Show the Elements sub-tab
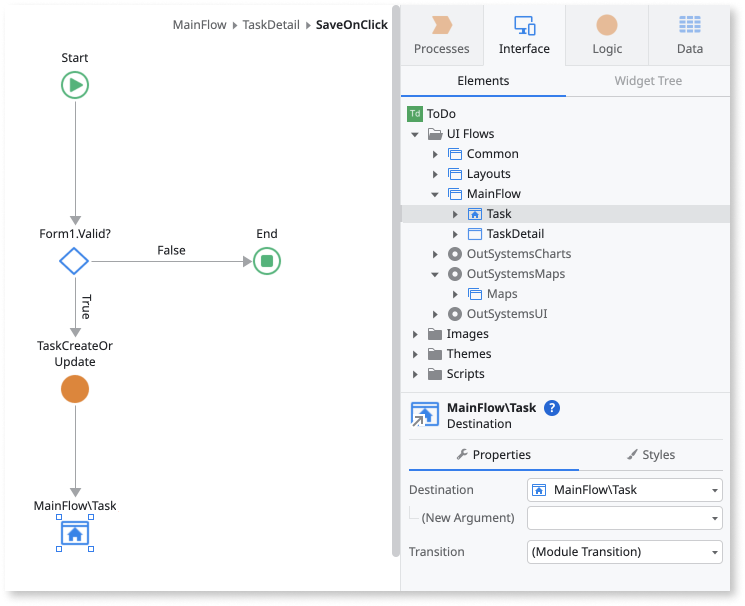 [483, 81]
